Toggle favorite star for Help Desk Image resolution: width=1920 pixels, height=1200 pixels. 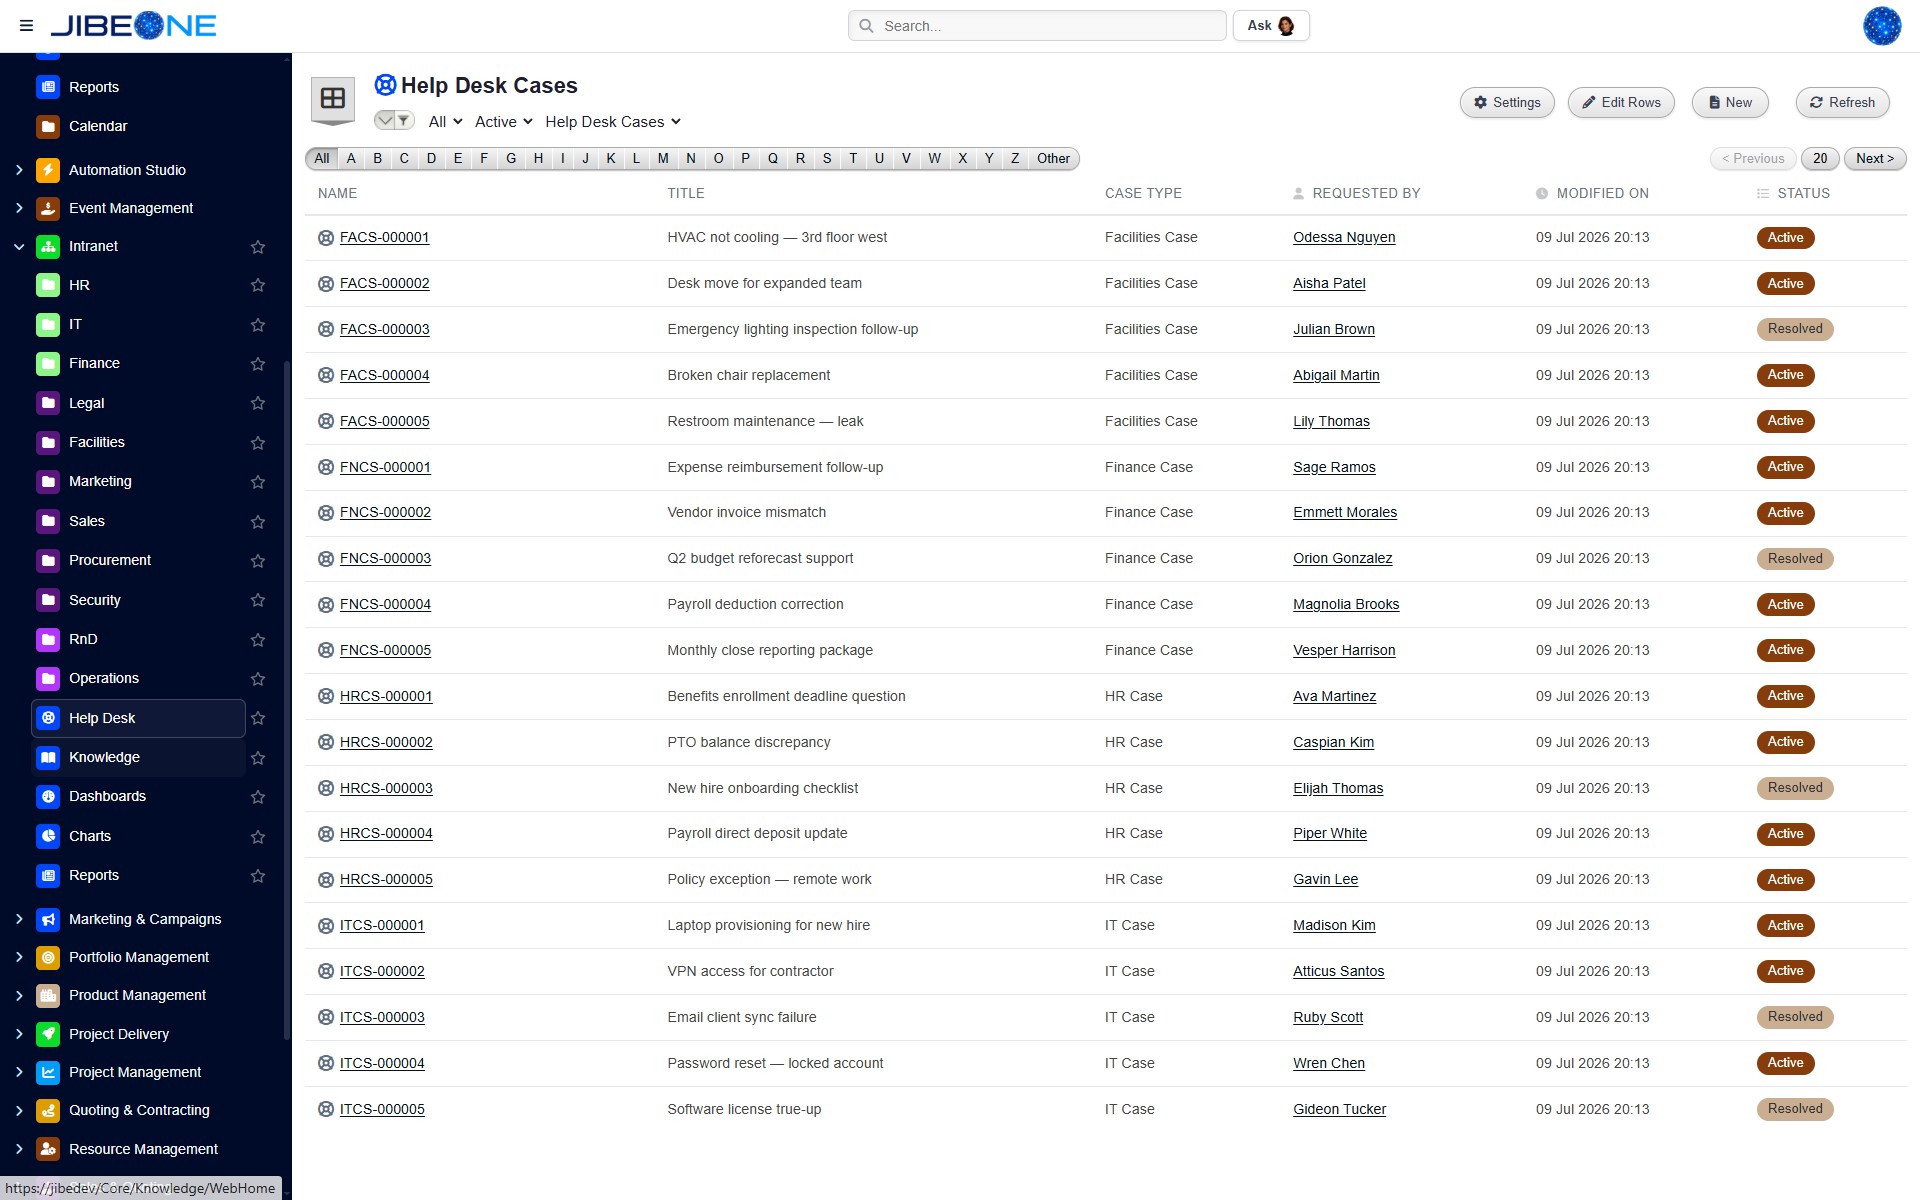tap(258, 718)
